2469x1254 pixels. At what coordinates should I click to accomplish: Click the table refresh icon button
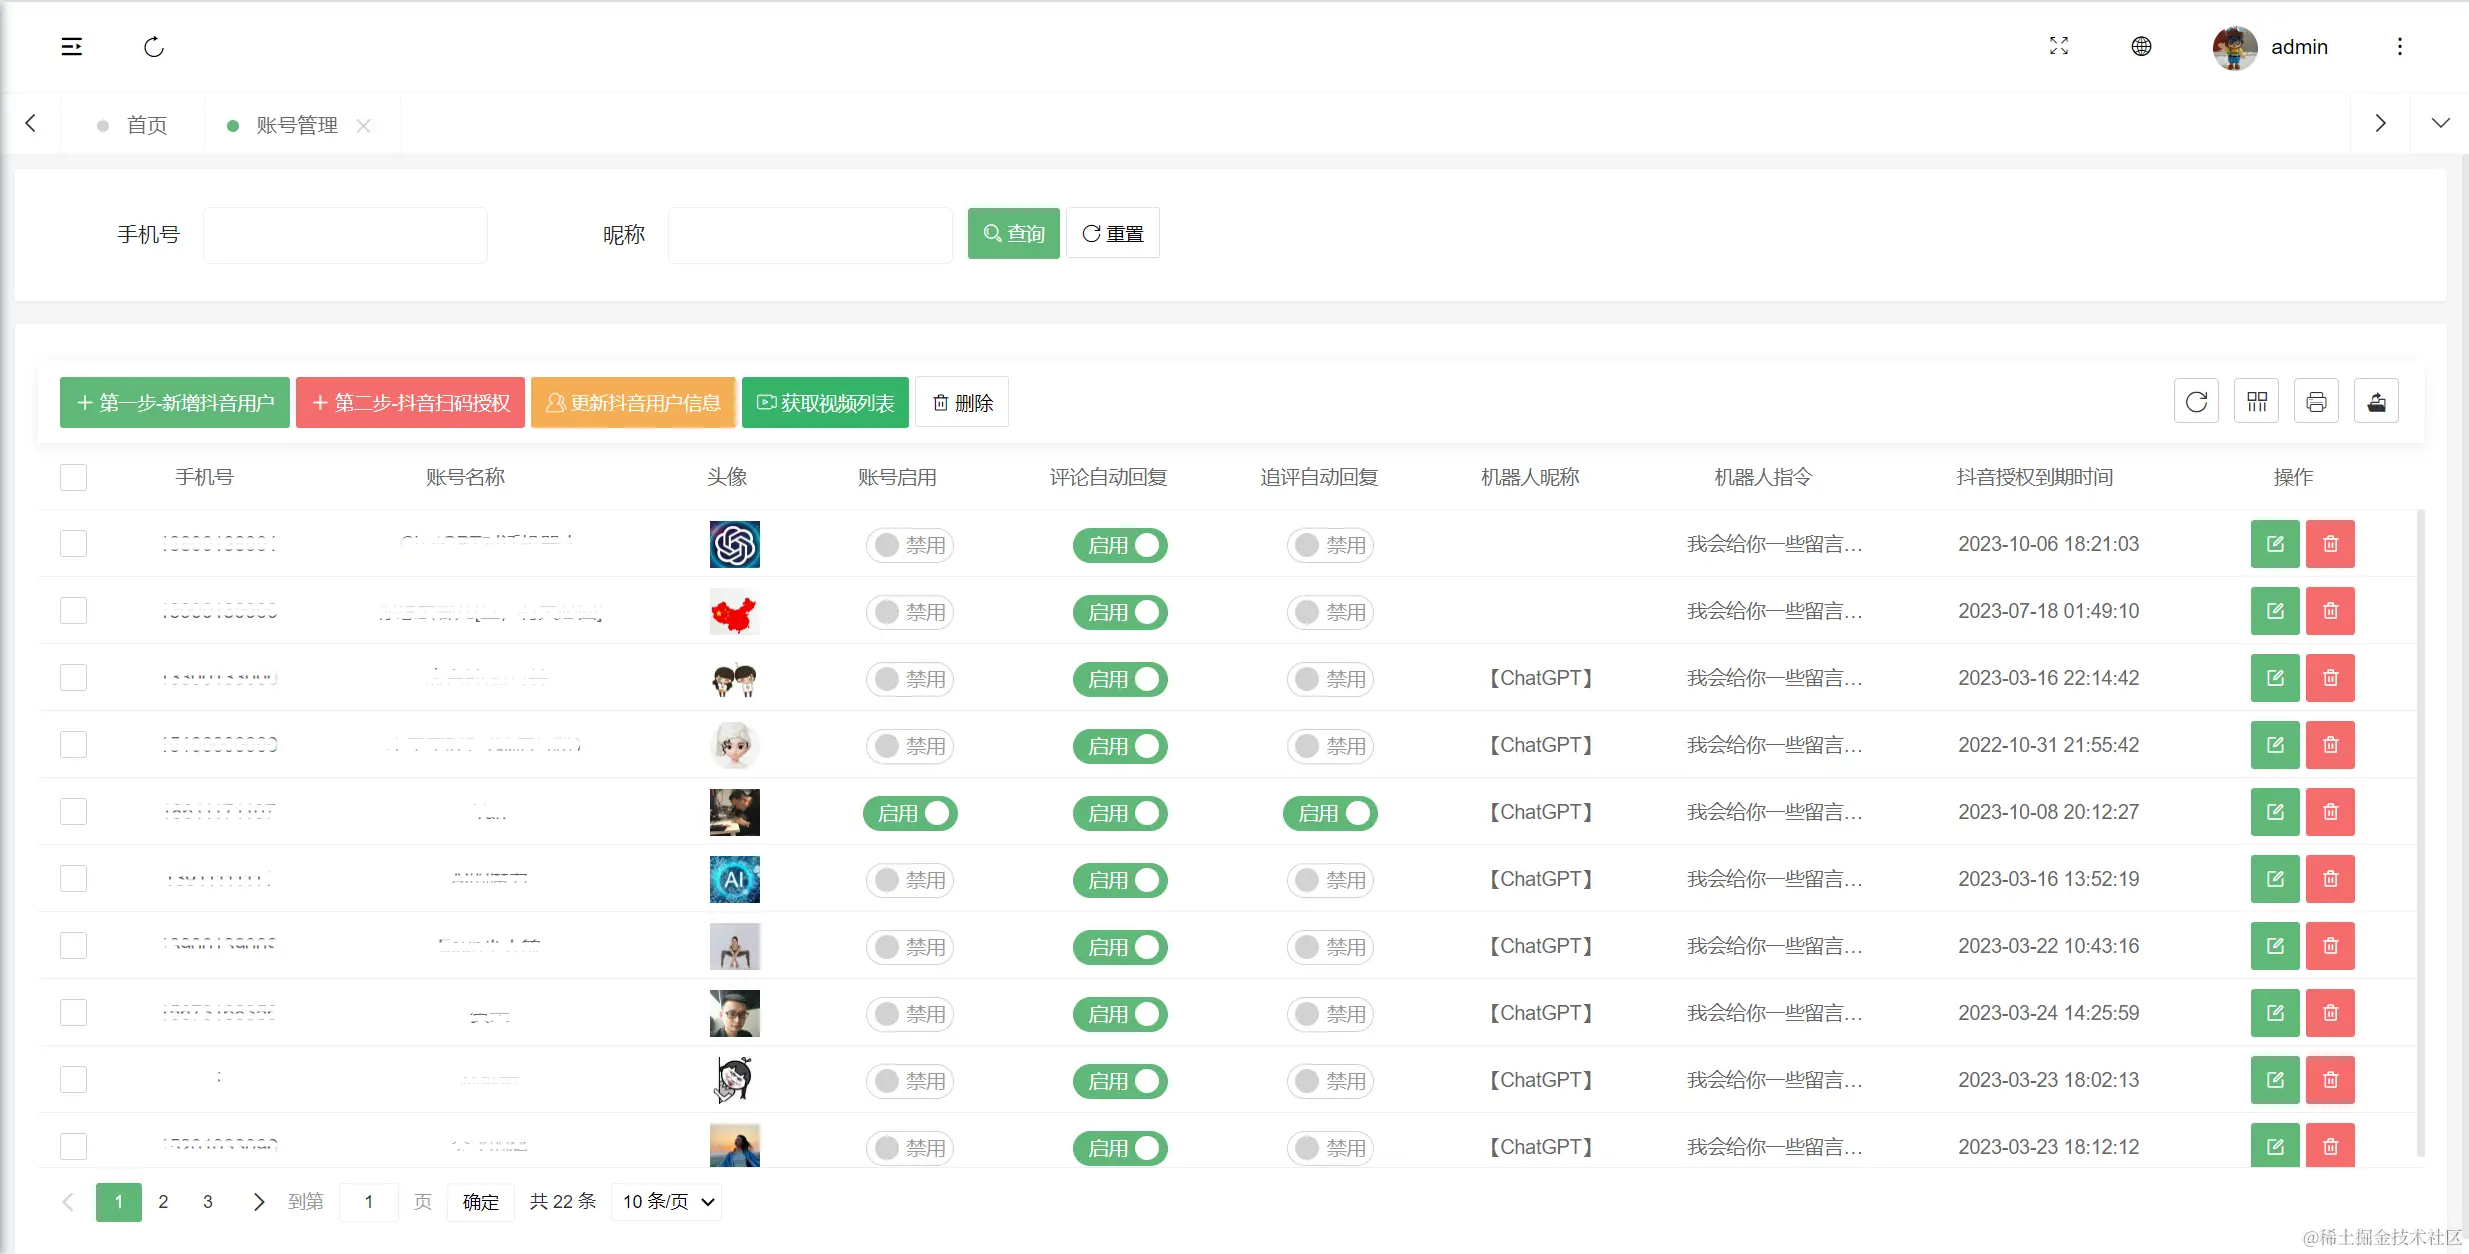tap(2196, 402)
